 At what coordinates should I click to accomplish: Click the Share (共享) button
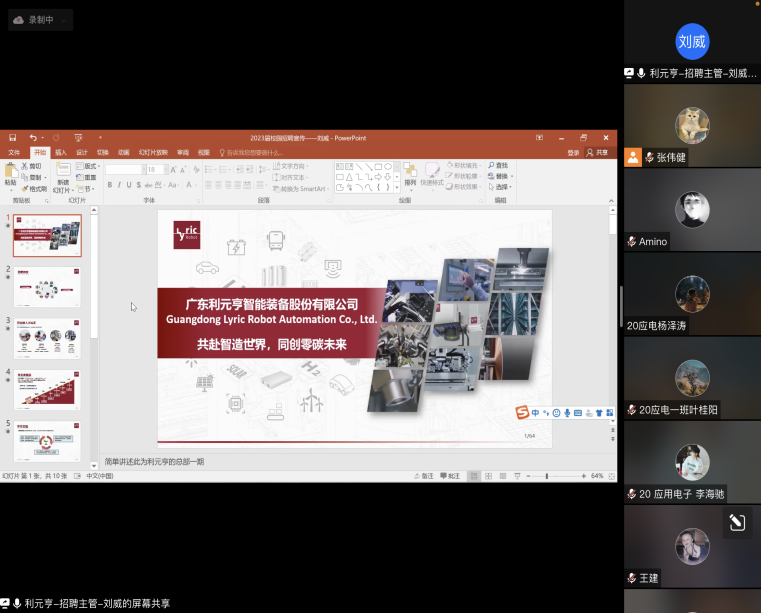(598, 152)
